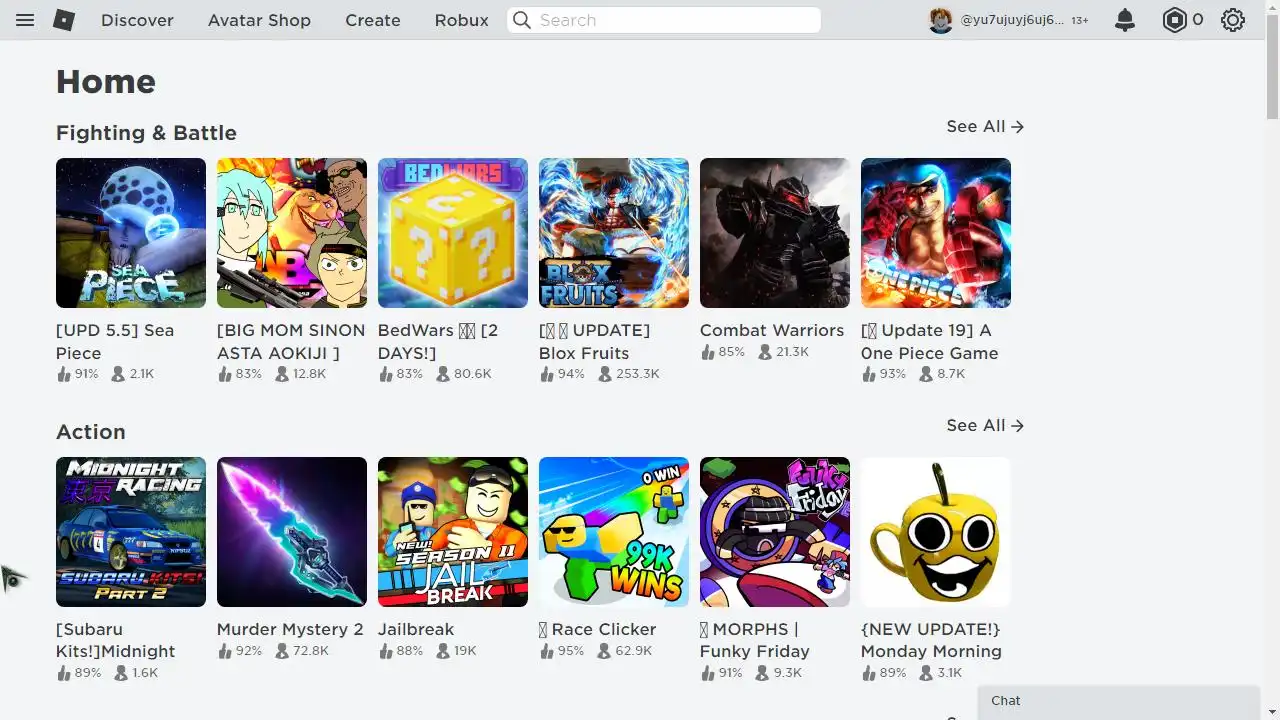Open the Combat Warriors thumbnail
This screenshot has height=720, width=1280.
pos(775,233)
